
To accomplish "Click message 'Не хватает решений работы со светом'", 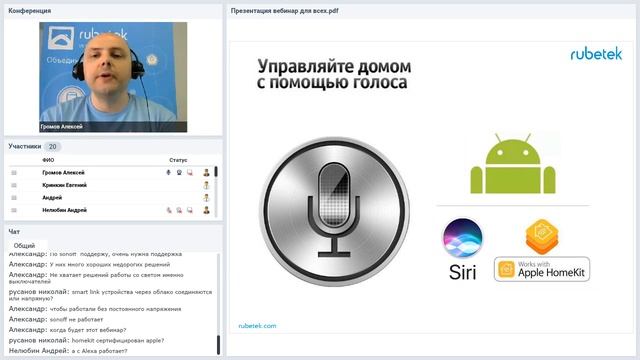I will tap(96, 278).
